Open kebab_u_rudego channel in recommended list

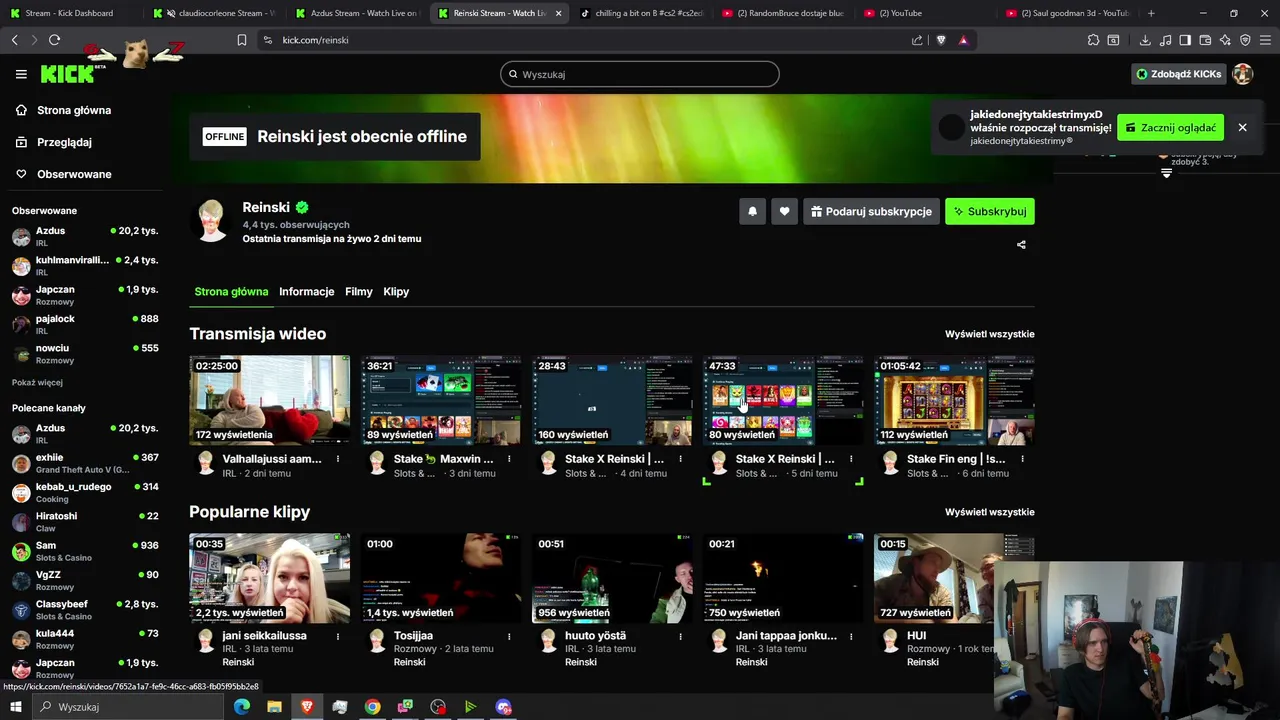[x=84, y=492]
